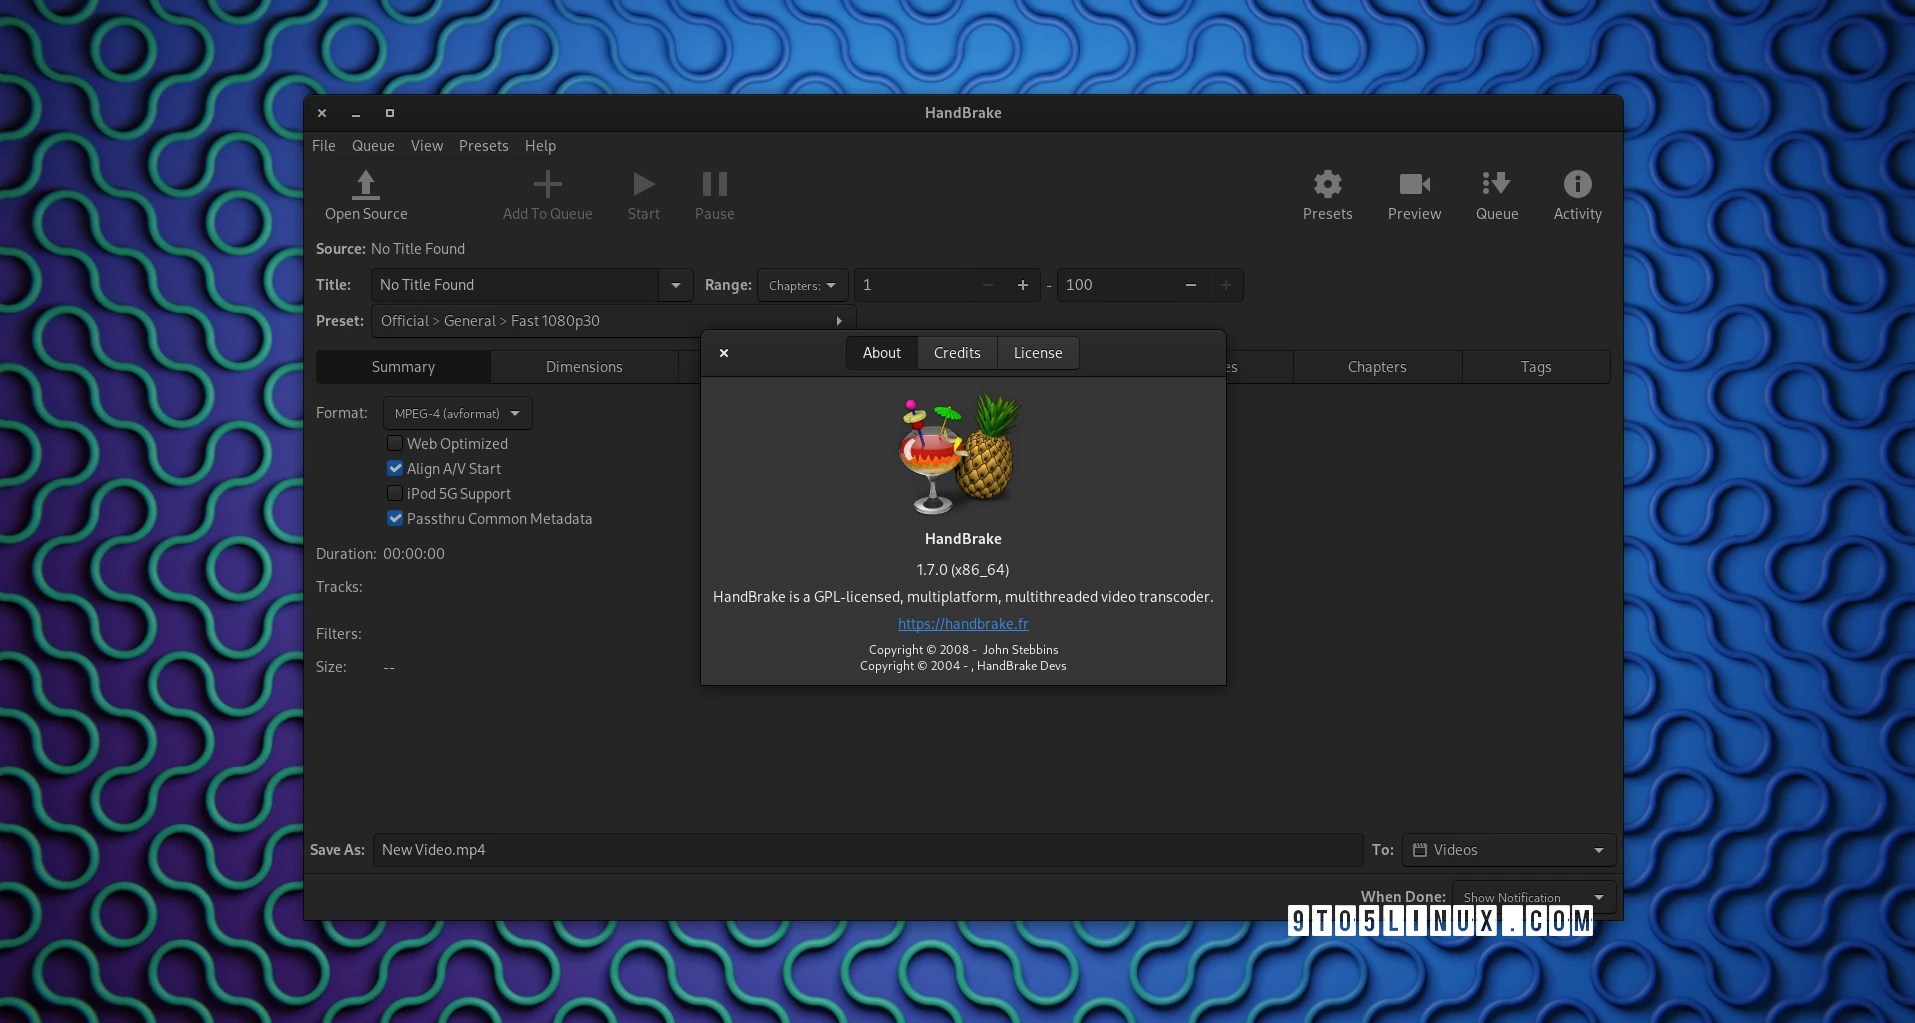Open the Preview window icon
This screenshot has height=1023, width=1915.
click(1413, 194)
